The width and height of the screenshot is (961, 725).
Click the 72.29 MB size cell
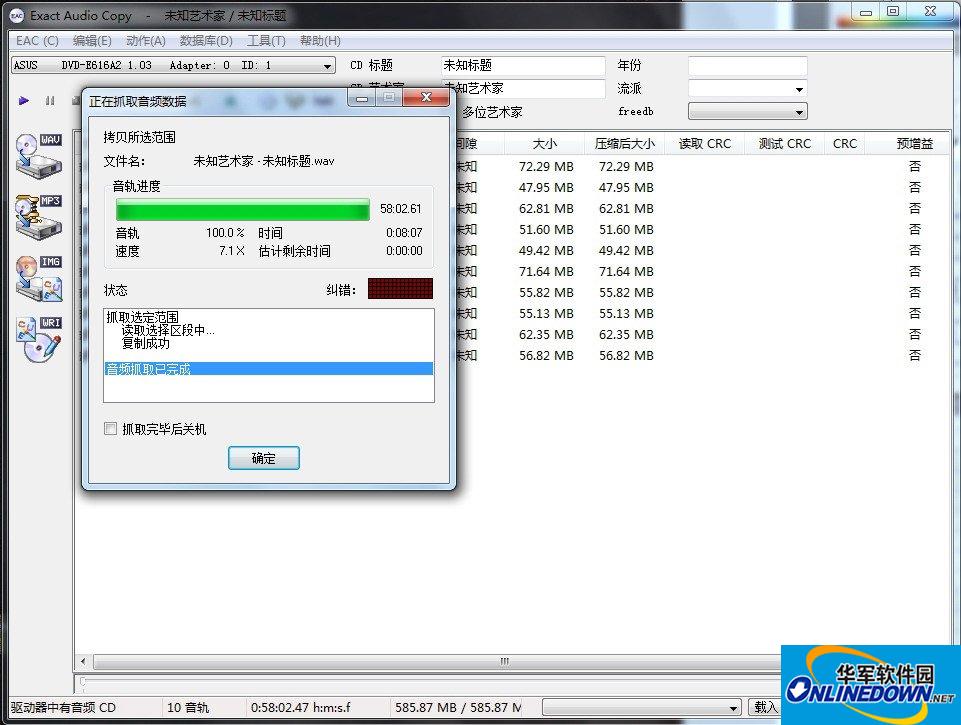(546, 167)
